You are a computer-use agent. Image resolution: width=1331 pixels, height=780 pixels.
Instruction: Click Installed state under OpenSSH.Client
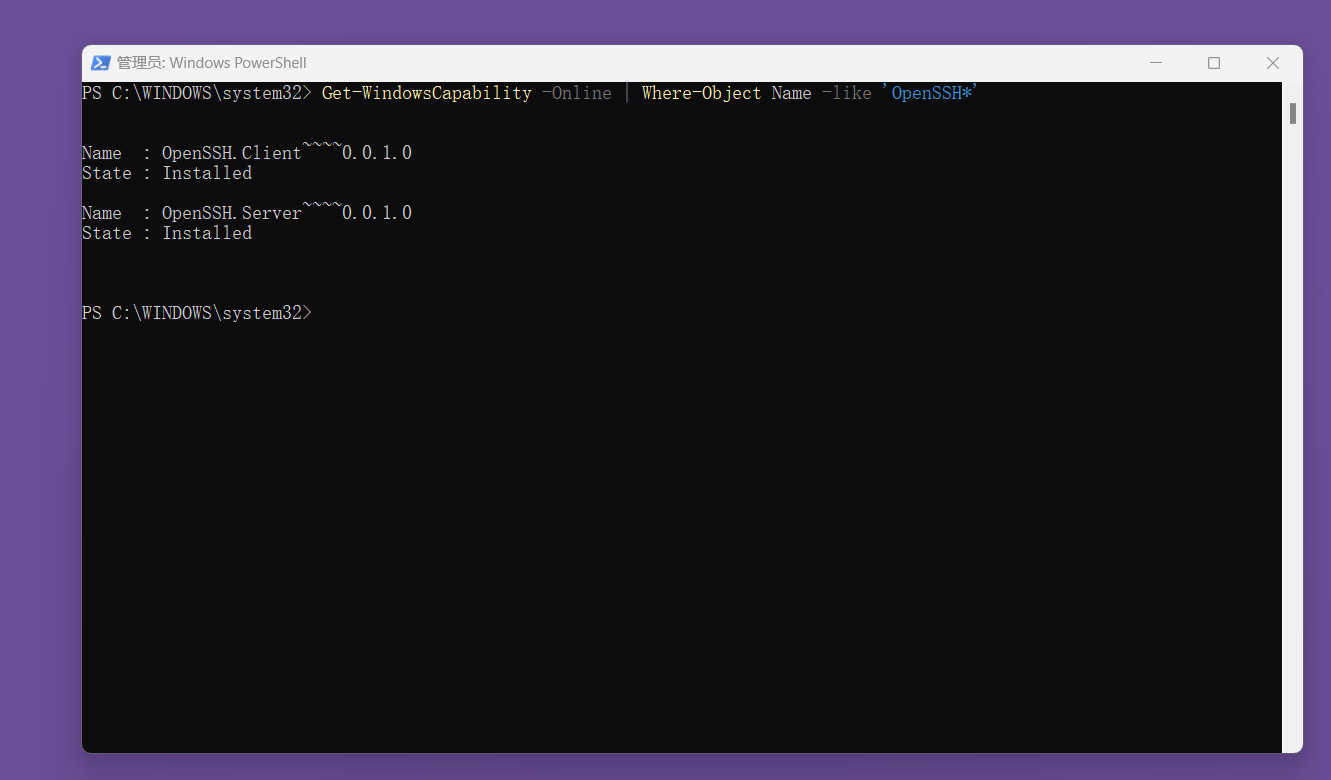point(207,173)
